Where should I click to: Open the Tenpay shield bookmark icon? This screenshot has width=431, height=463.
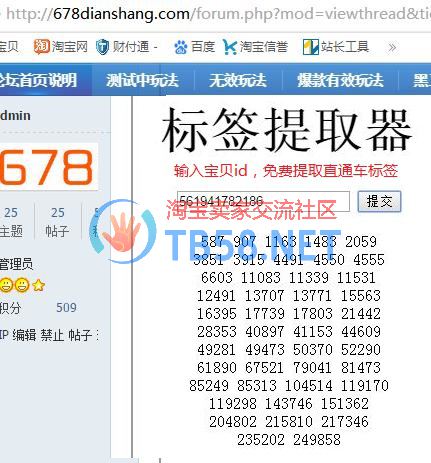102,47
